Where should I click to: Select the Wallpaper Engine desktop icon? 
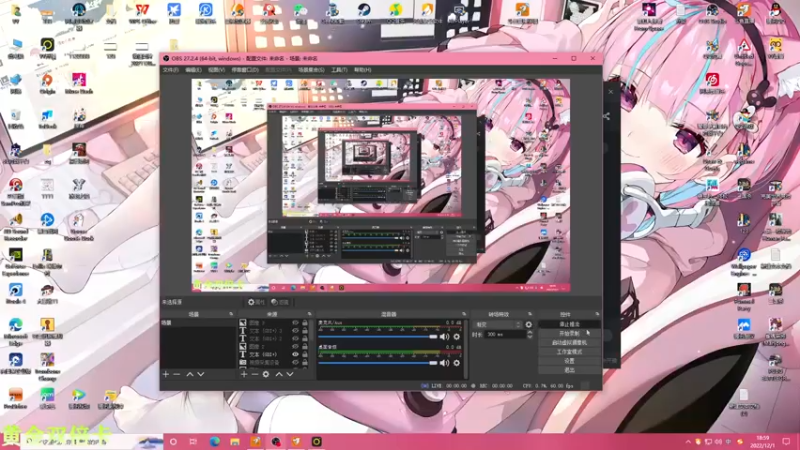(x=743, y=261)
